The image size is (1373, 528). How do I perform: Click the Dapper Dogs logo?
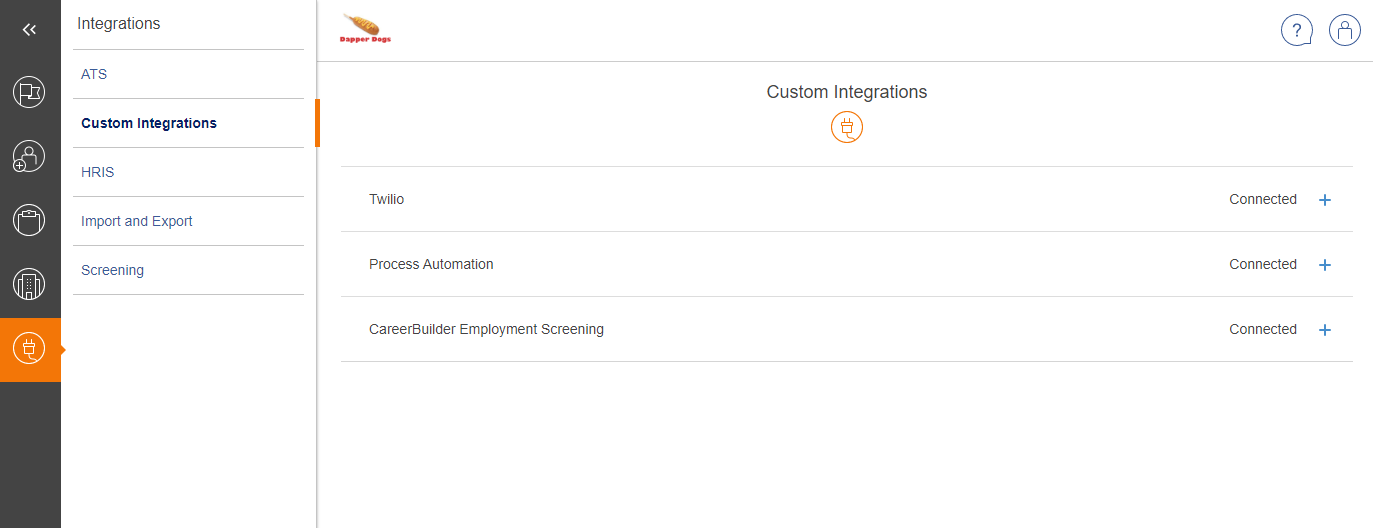(x=365, y=29)
